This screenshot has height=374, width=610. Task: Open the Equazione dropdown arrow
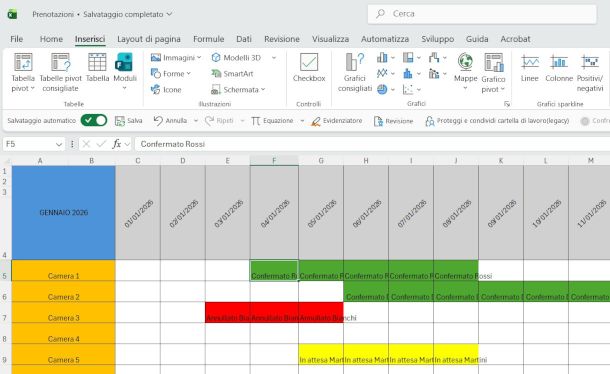pyautogui.click(x=302, y=121)
